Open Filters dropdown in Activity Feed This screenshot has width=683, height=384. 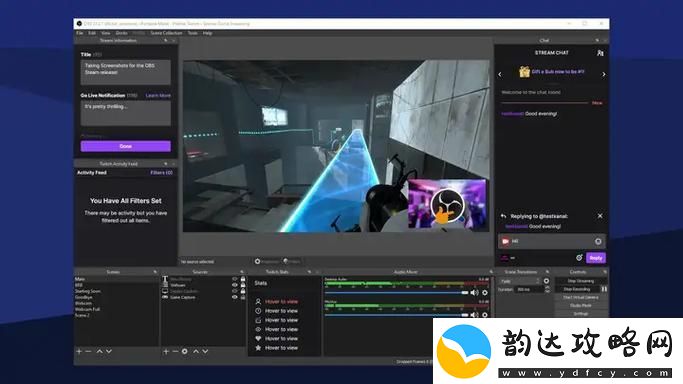tap(161, 173)
